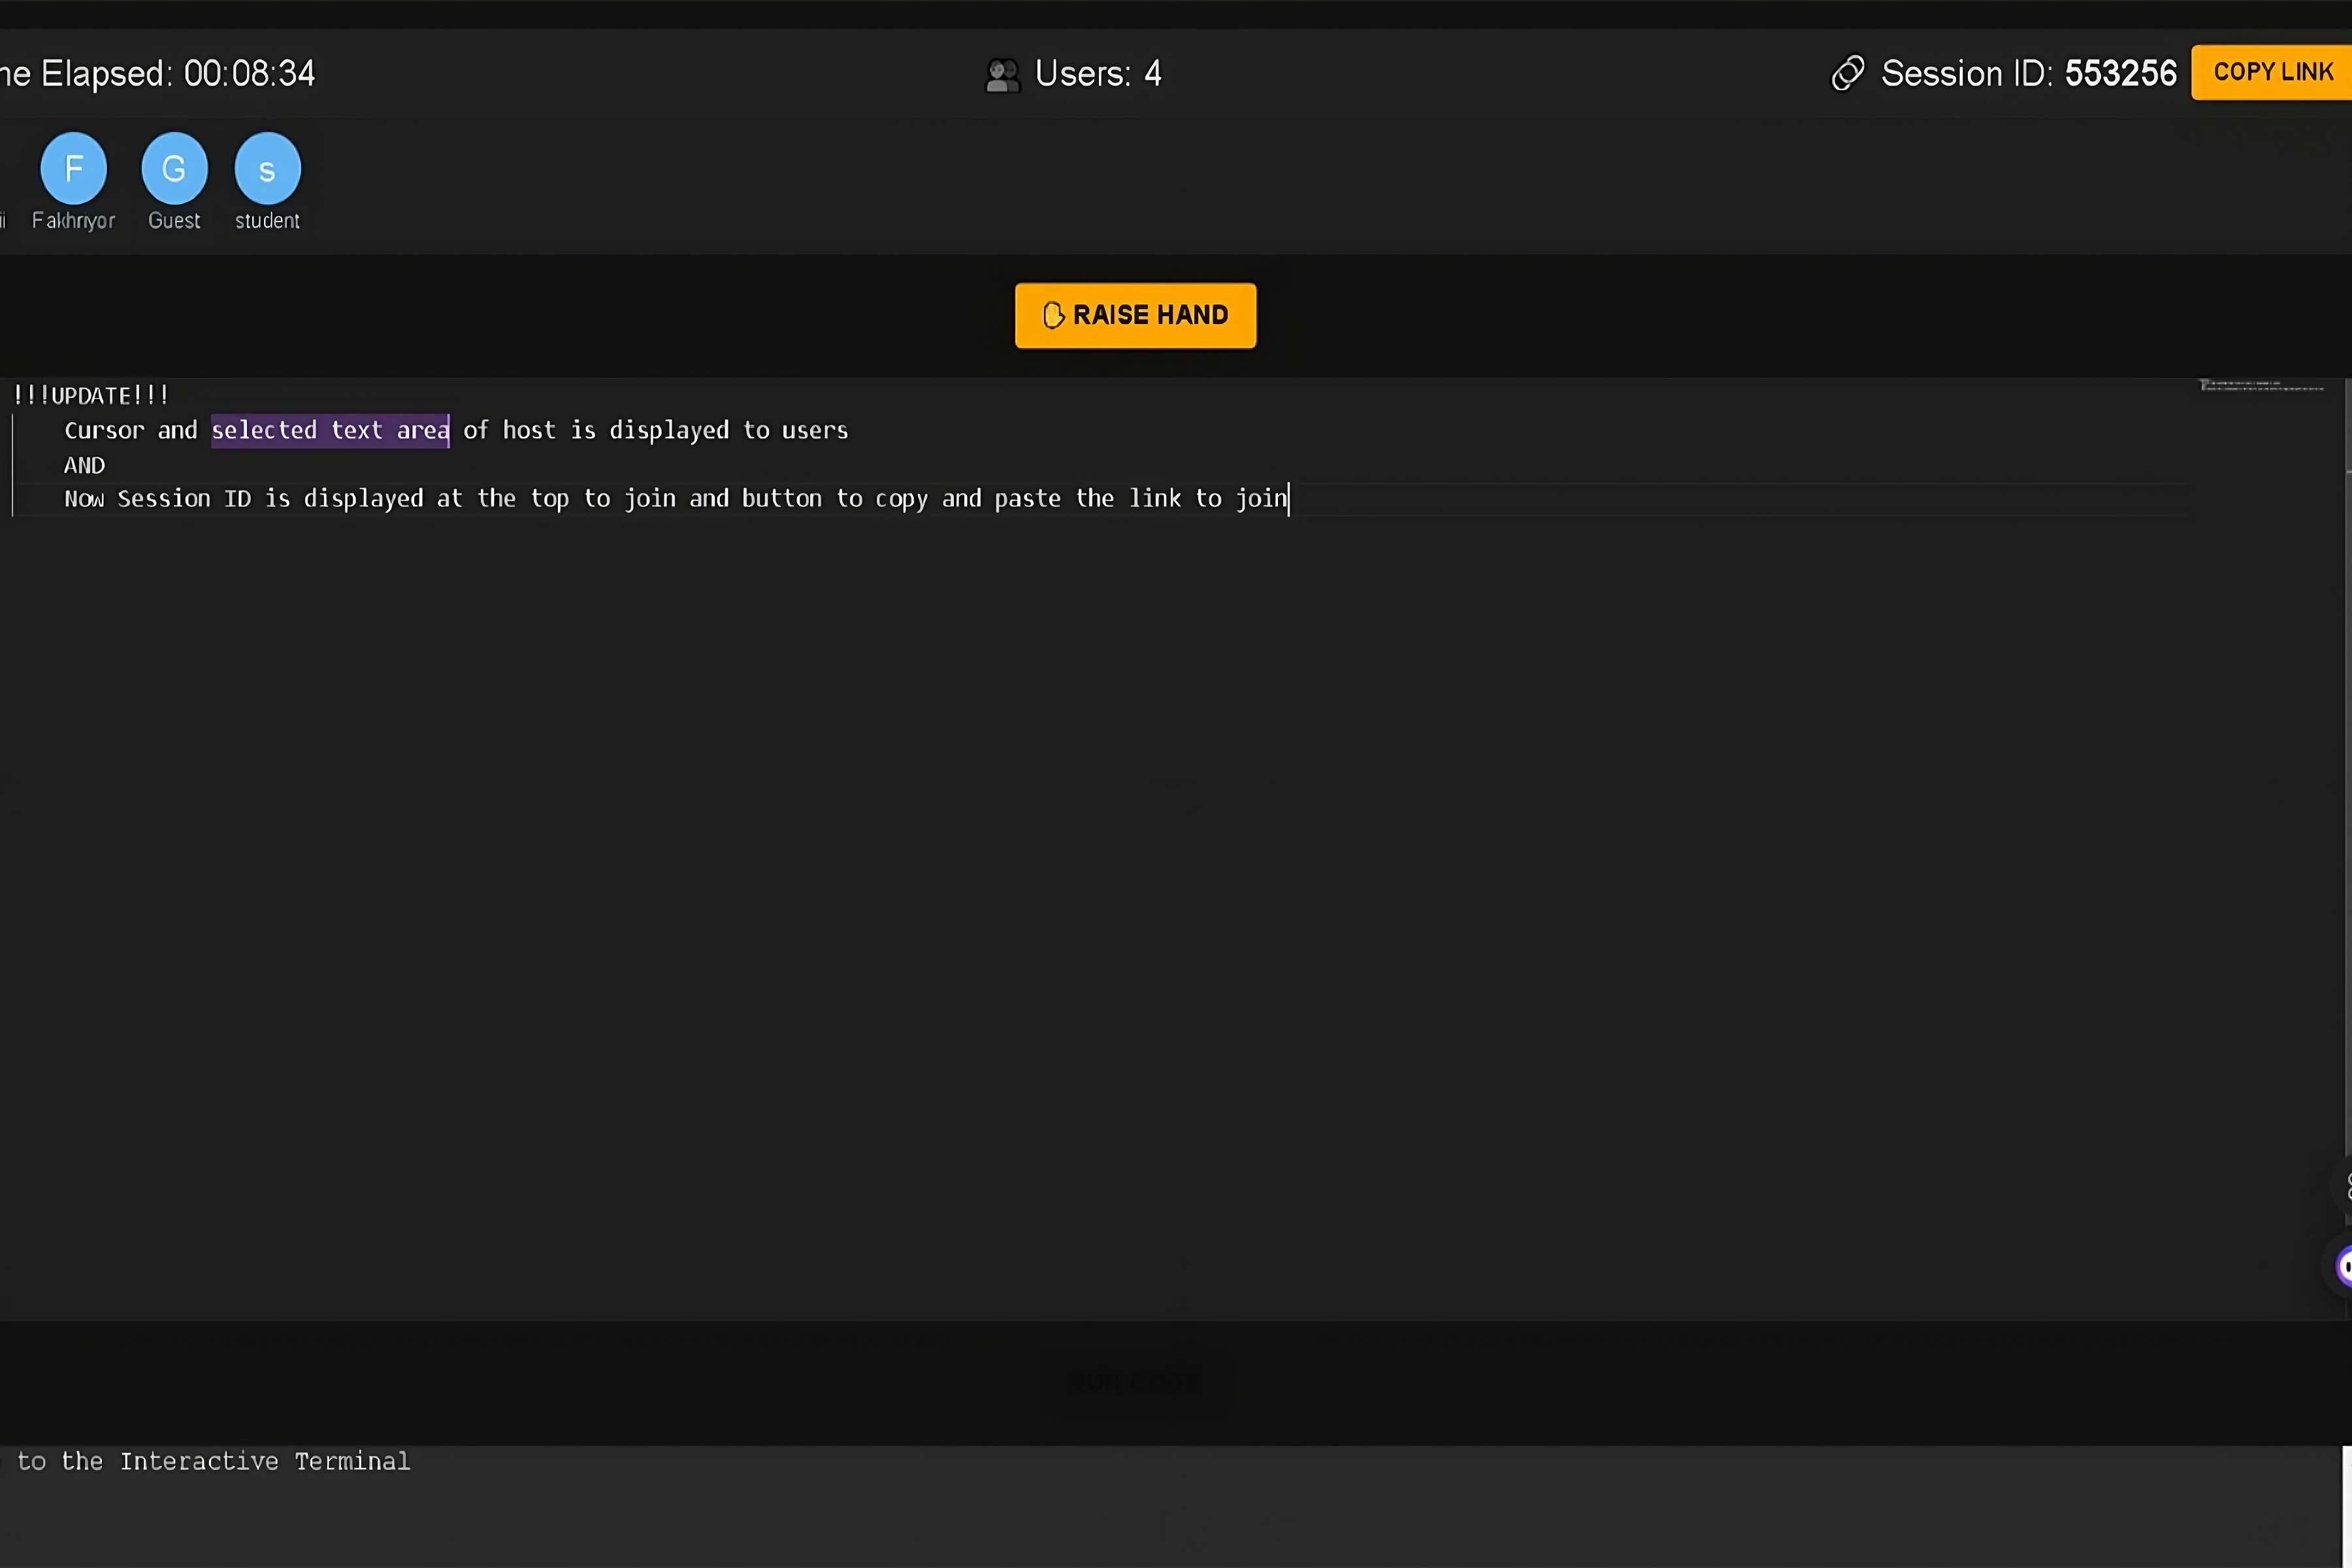
Task: Click the Guest user avatar circle
Action: point(174,168)
